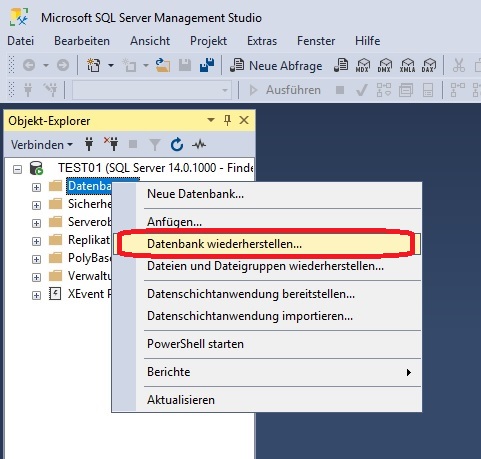
Task: Click the connect plug icon in query toolbar
Action: click(28, 90)
